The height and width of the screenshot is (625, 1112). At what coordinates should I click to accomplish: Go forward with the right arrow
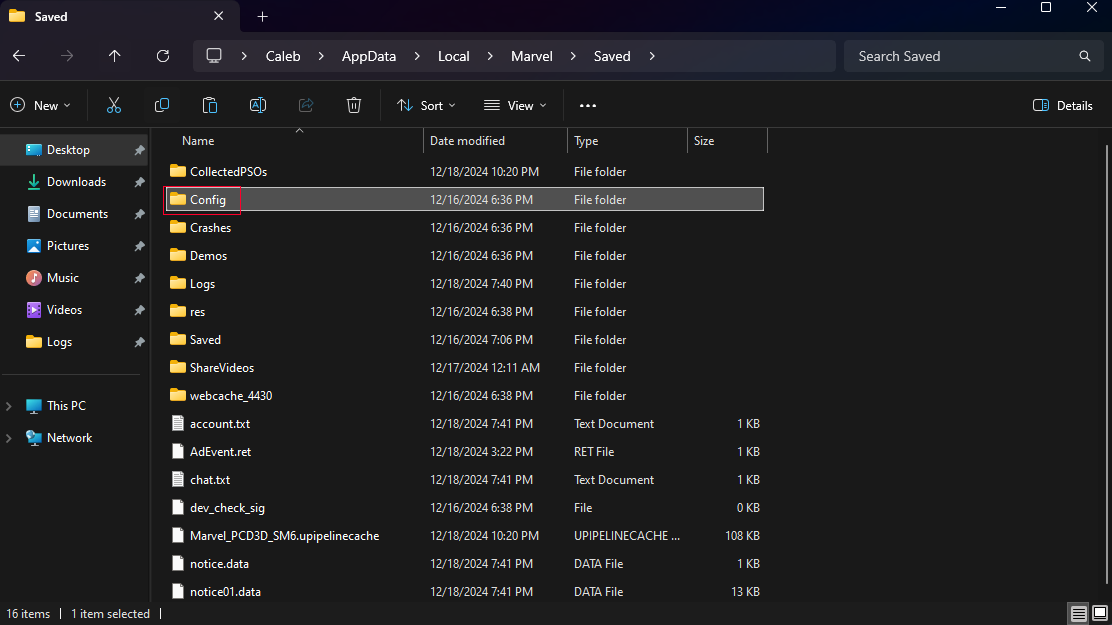pos(67,56)
